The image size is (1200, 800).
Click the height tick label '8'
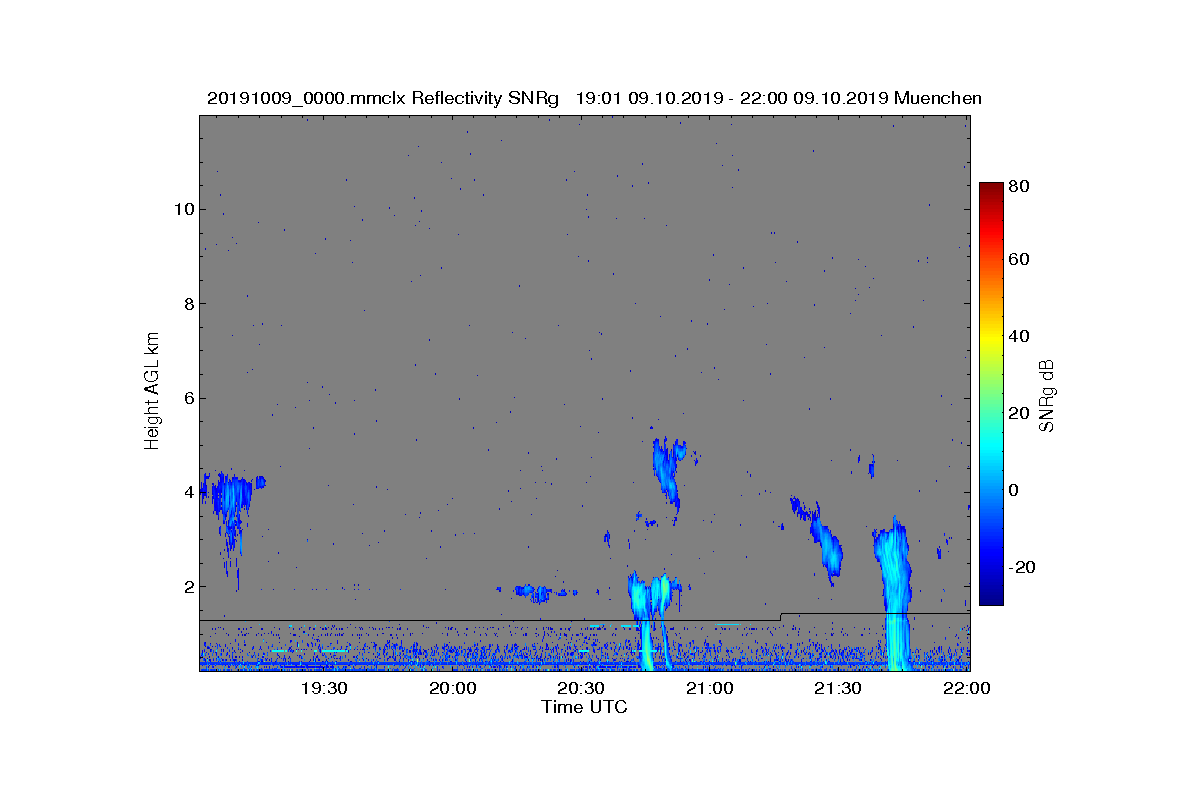tap(187, 303)
